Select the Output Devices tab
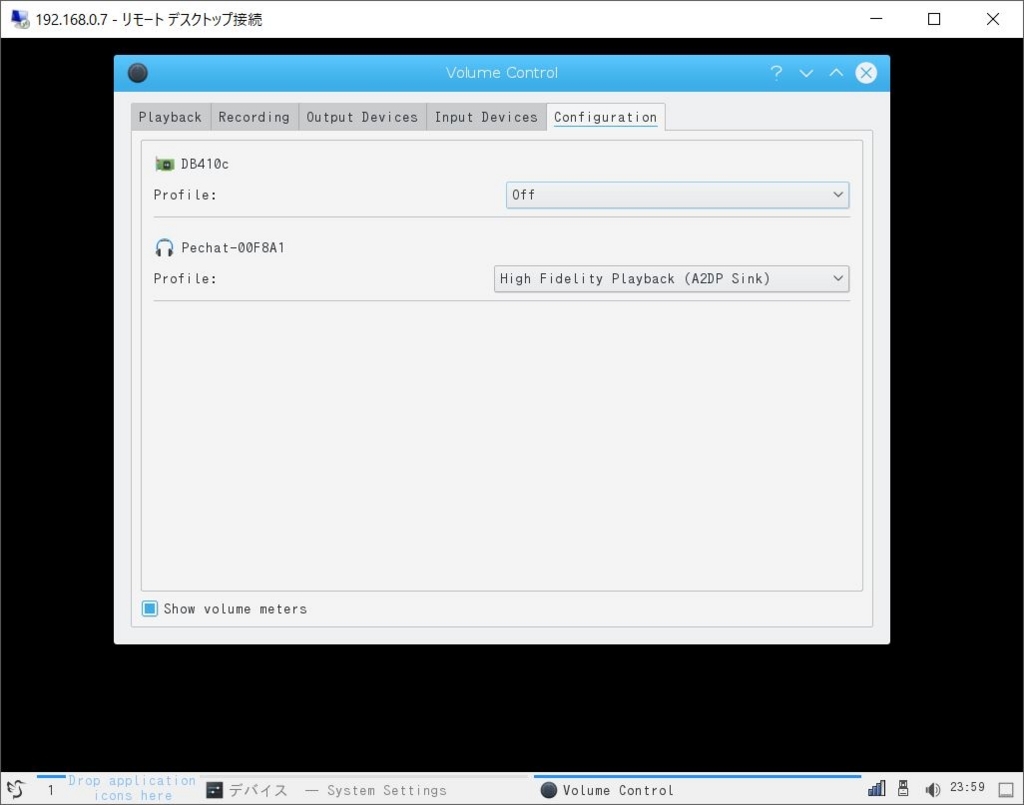This screenshot has width=1024, height=805. [362, 117]
